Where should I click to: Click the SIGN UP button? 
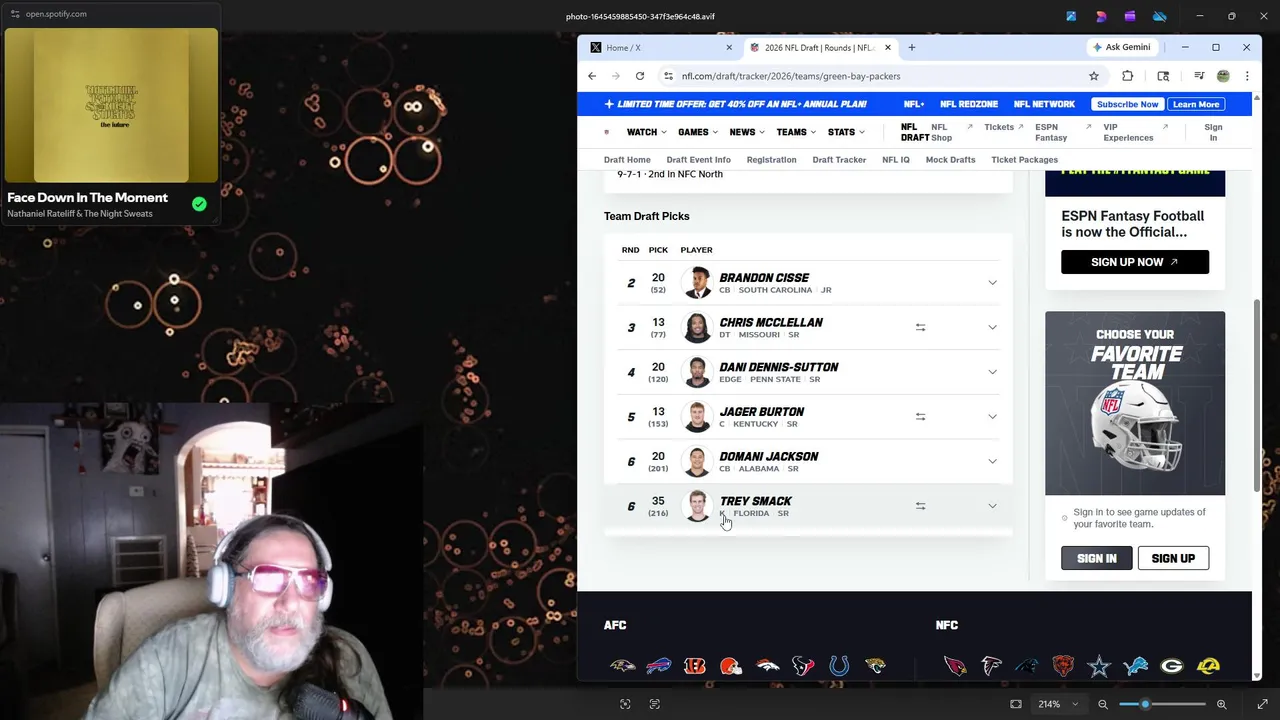[x=1173, y=559]
